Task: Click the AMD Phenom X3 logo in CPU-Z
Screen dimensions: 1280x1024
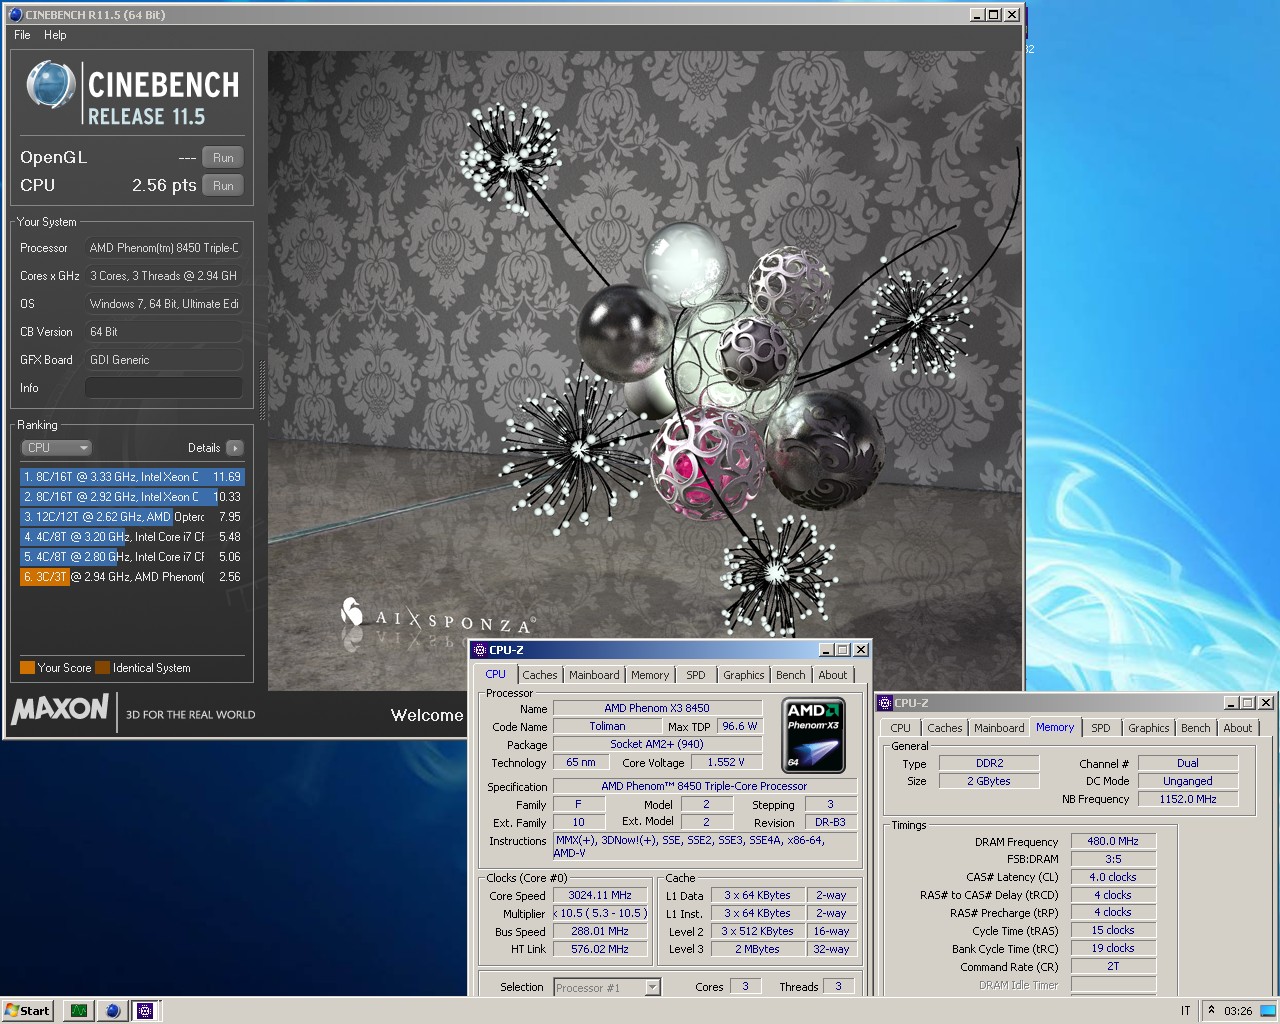Action: click(813, 736)
